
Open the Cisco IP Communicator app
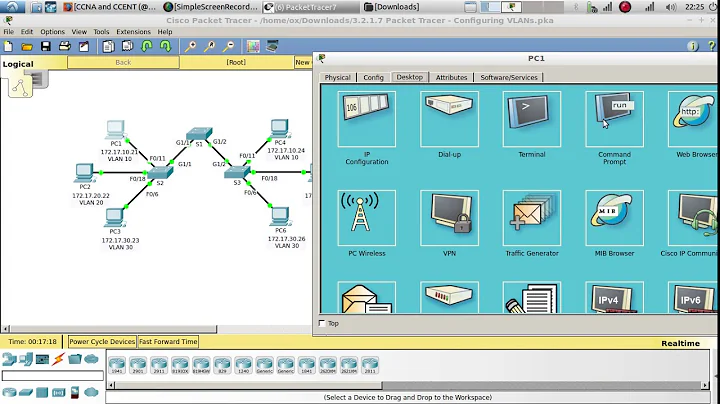693,218
